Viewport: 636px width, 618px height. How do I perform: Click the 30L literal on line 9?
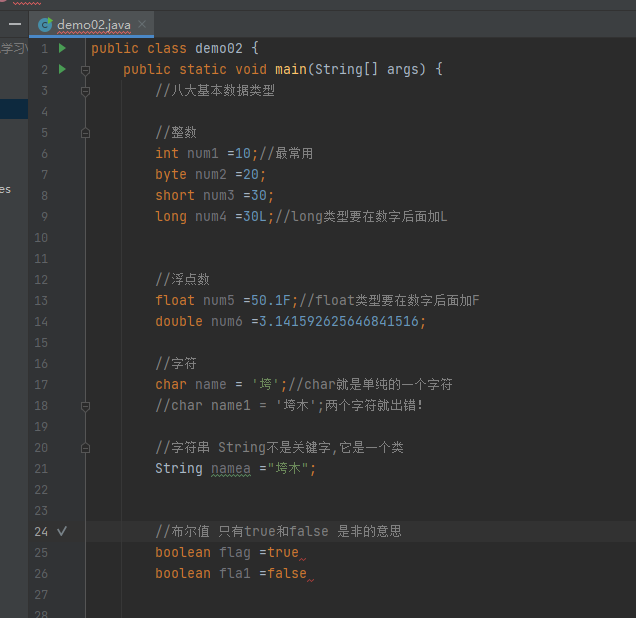click(x=255, y=217)
